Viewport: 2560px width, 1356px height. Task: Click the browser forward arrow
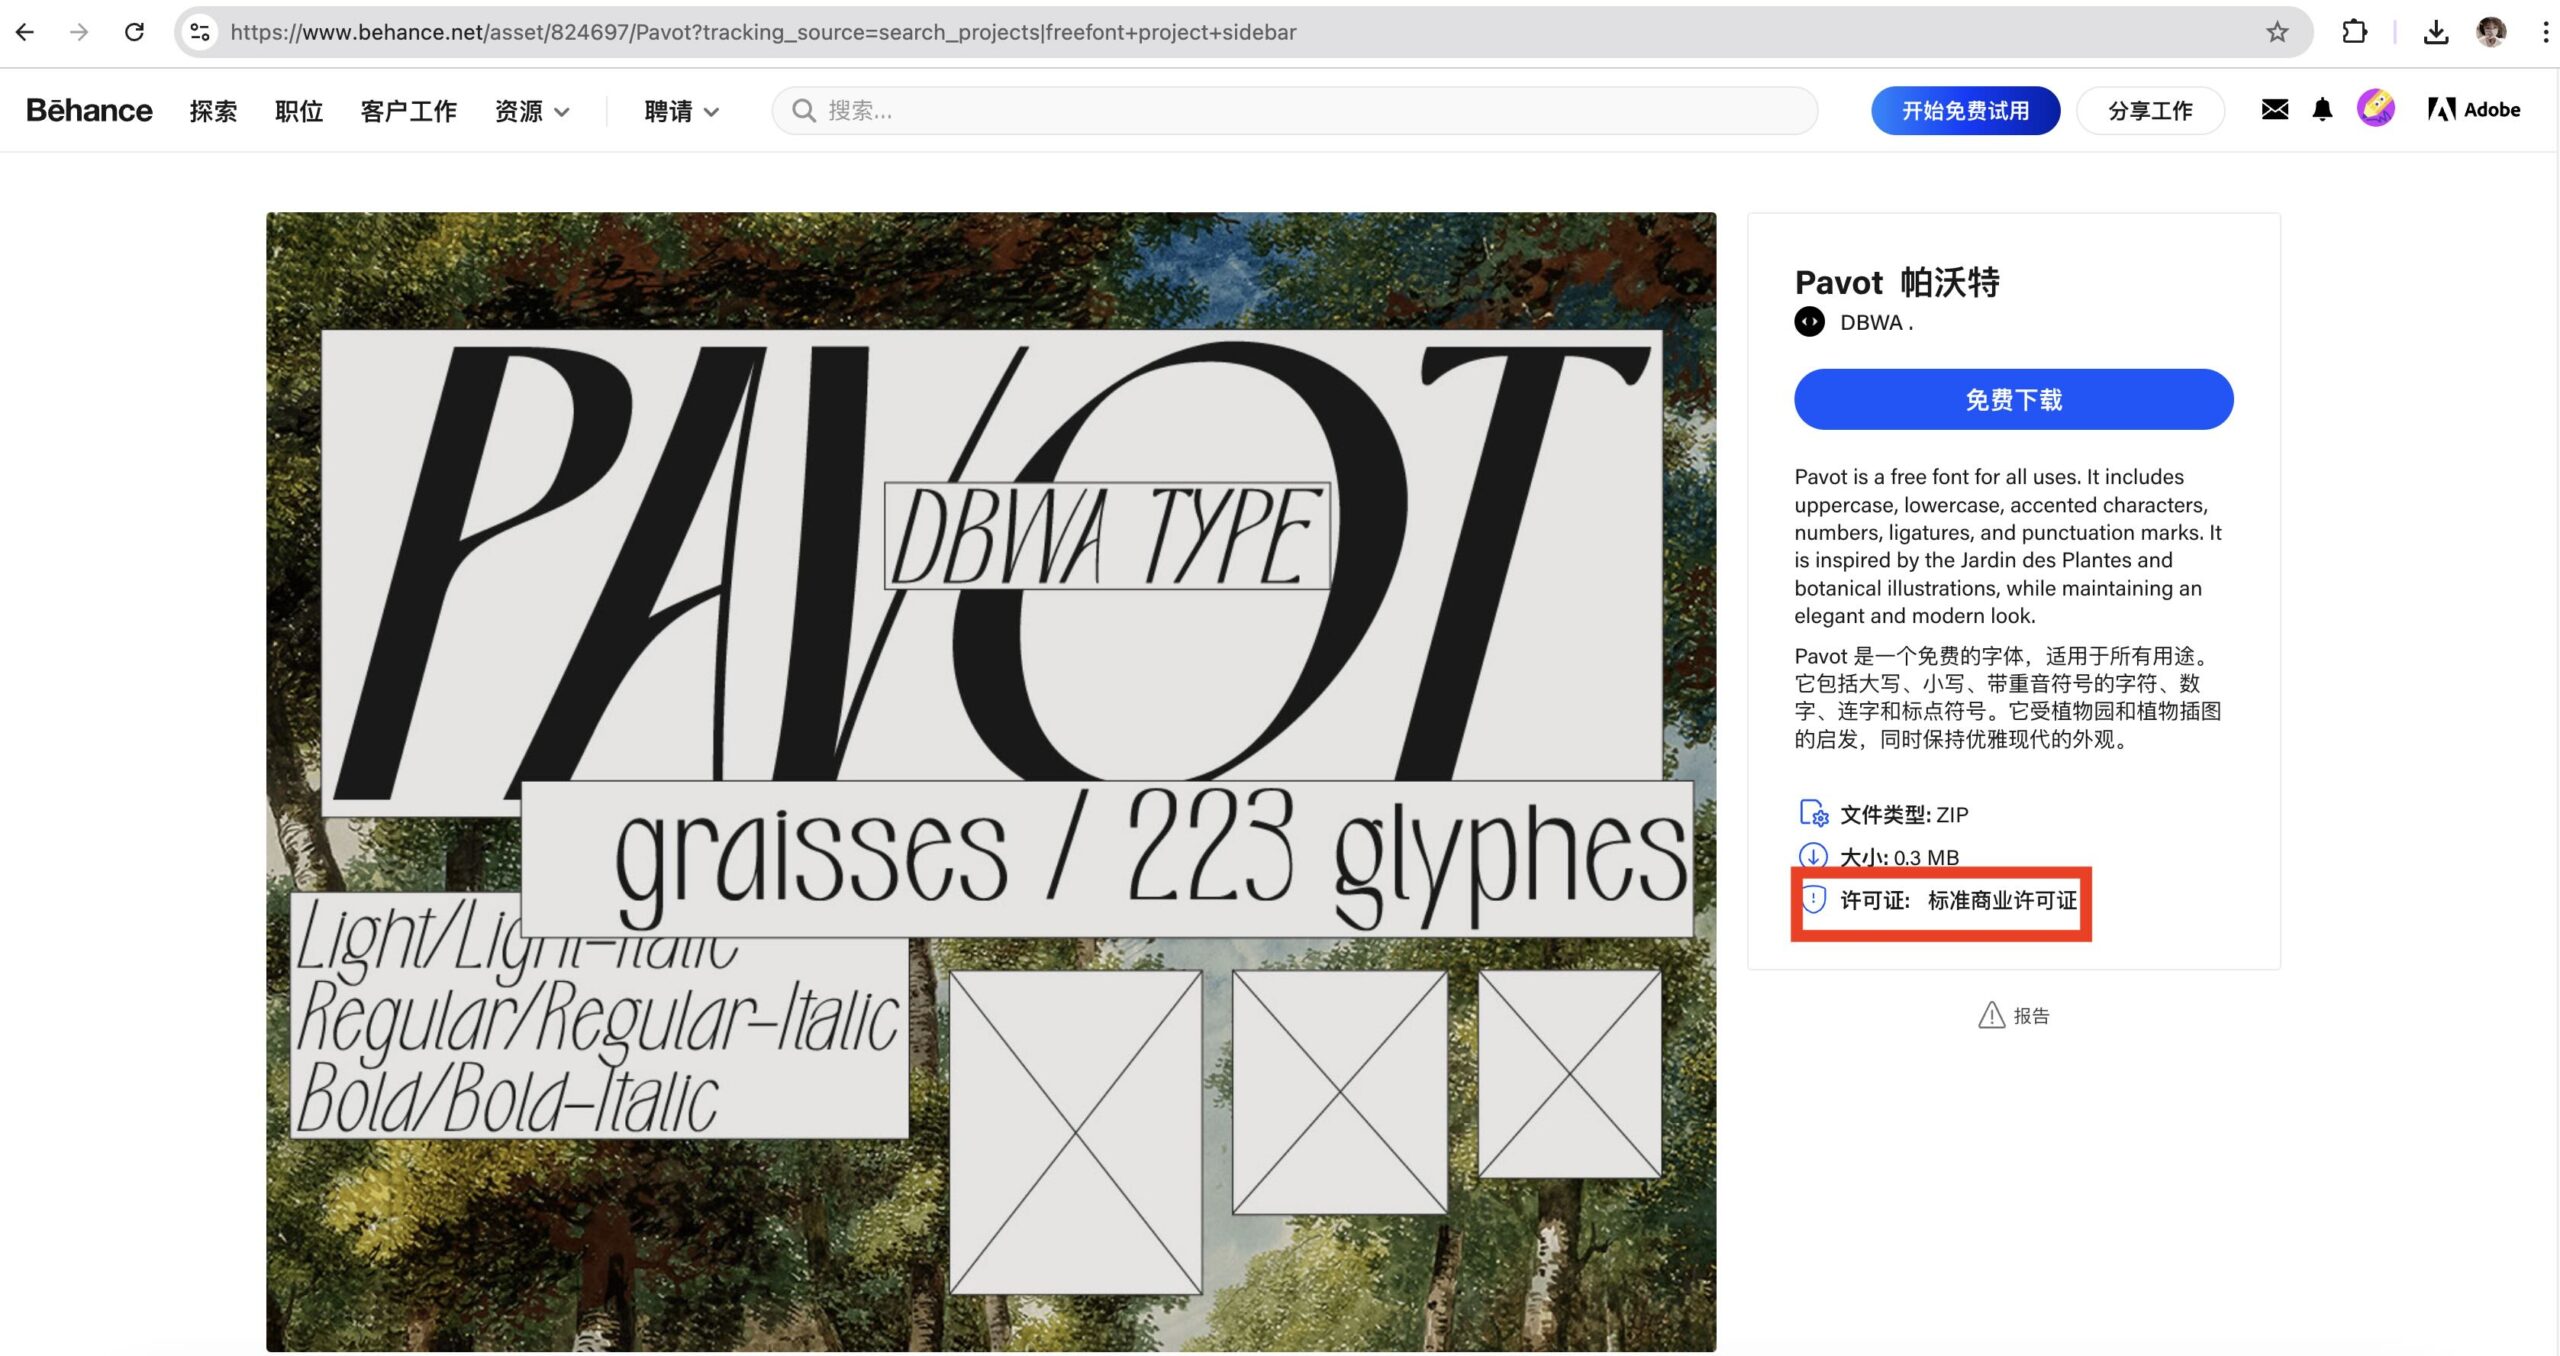coord(79,32)
